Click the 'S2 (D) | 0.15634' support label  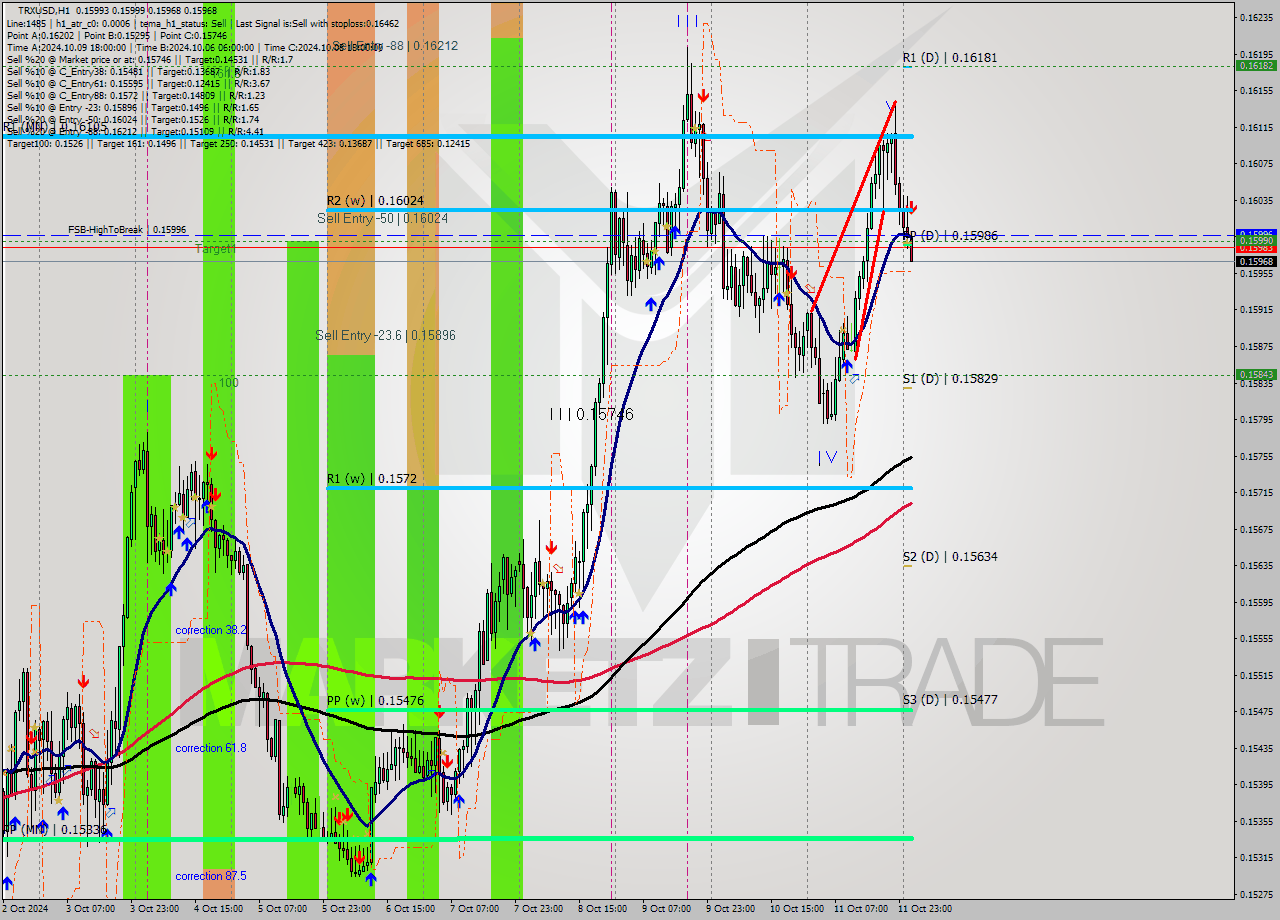tap(949, 557)
